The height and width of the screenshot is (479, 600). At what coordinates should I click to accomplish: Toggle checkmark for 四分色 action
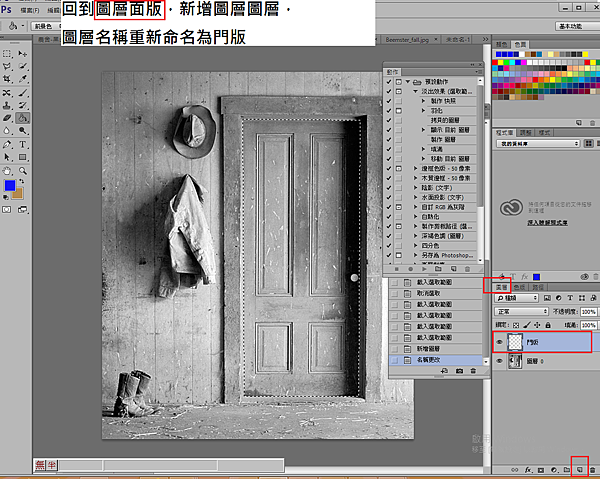coord(389,246)
